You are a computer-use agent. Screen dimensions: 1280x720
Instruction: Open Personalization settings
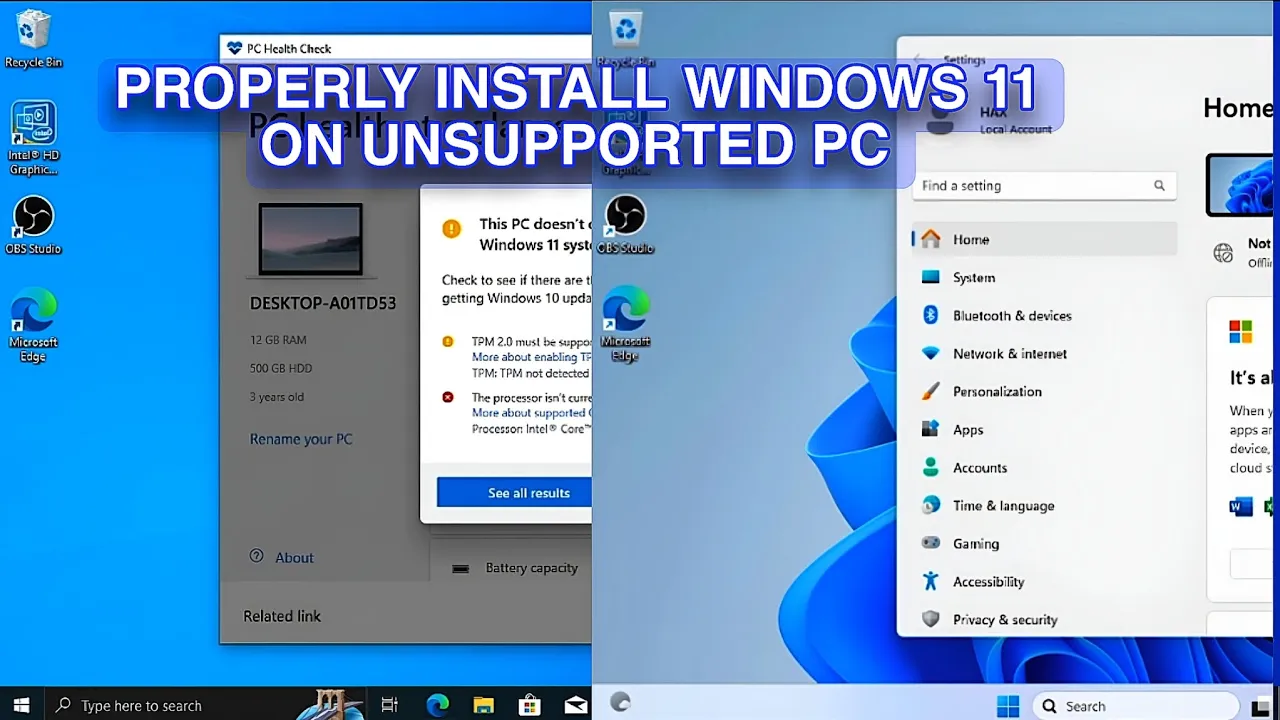click(x=1044, y=391)
